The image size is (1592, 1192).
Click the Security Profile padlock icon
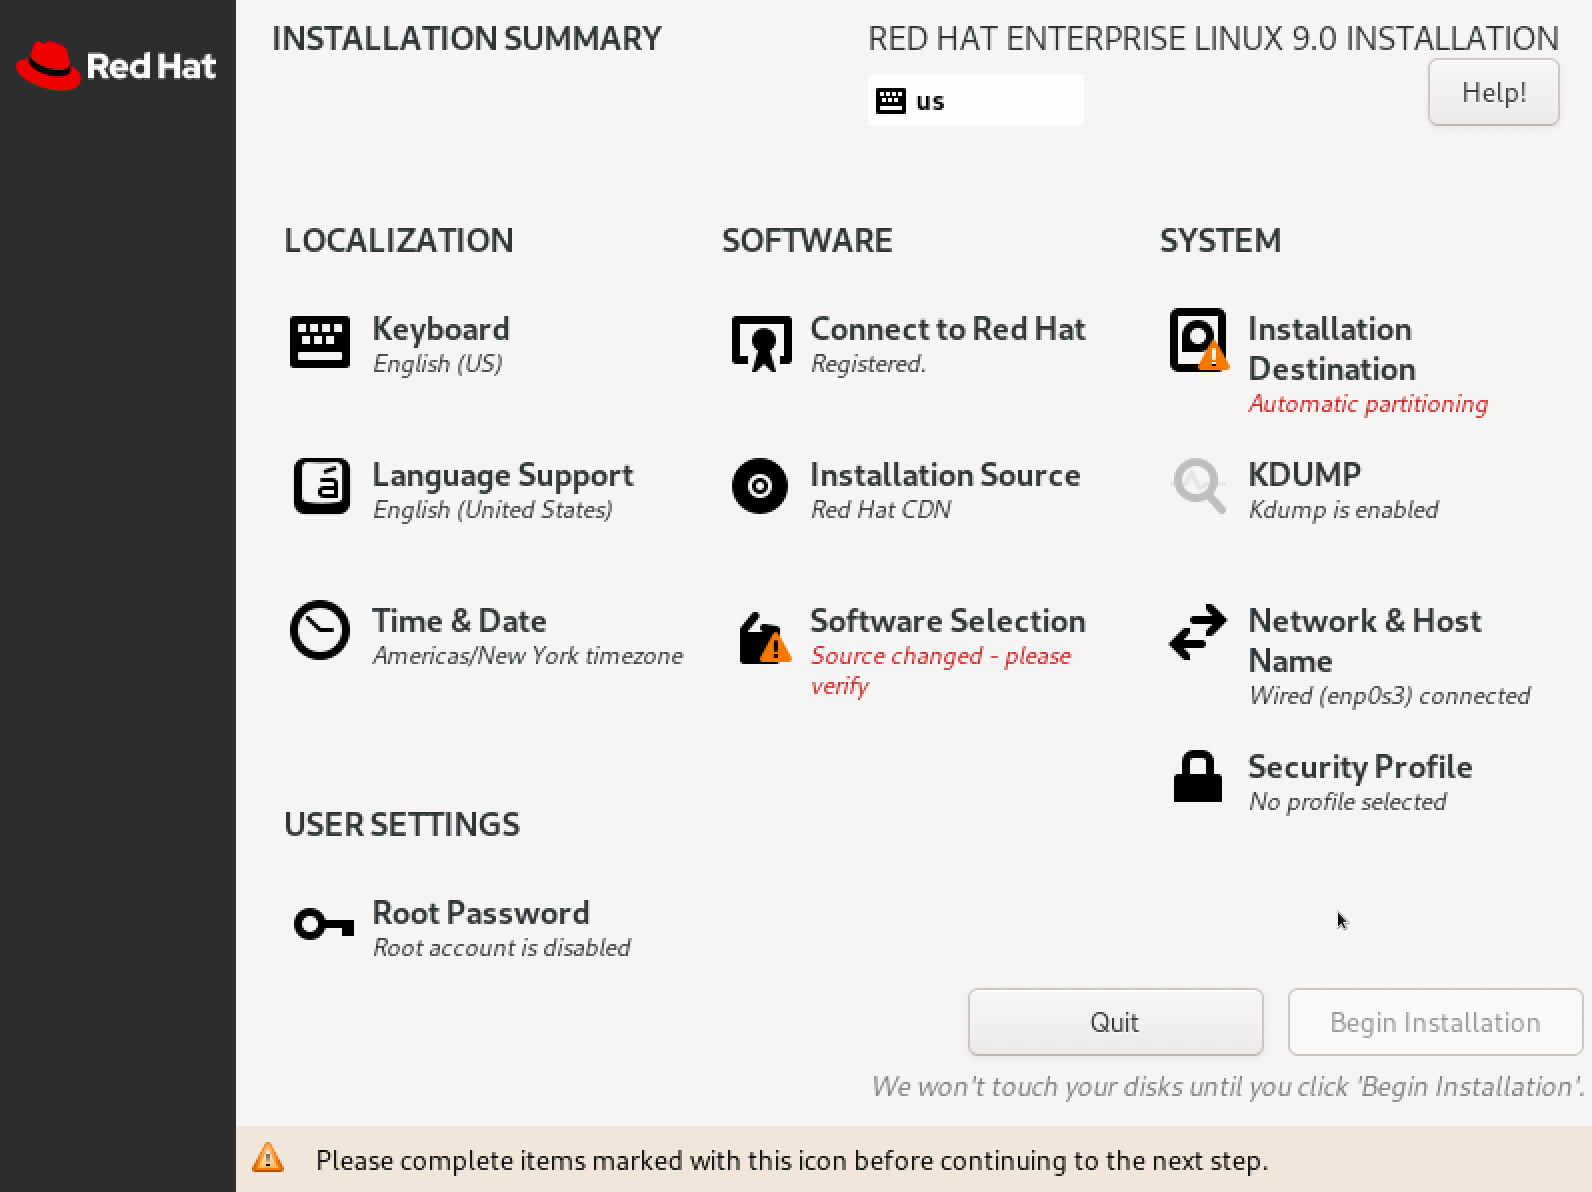tap(1198, 777)
